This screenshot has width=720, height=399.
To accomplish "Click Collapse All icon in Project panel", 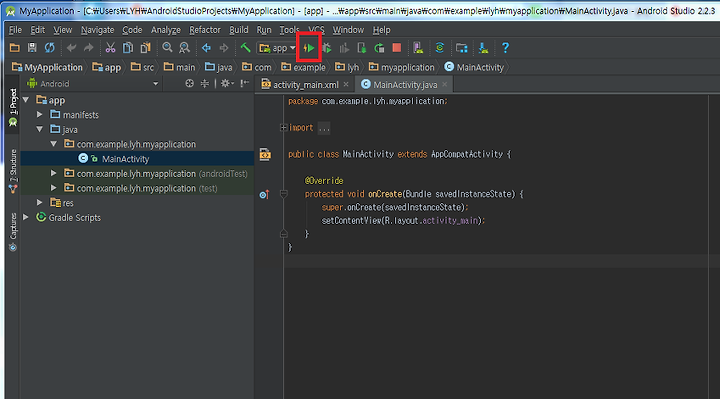I will pos(205,84).
